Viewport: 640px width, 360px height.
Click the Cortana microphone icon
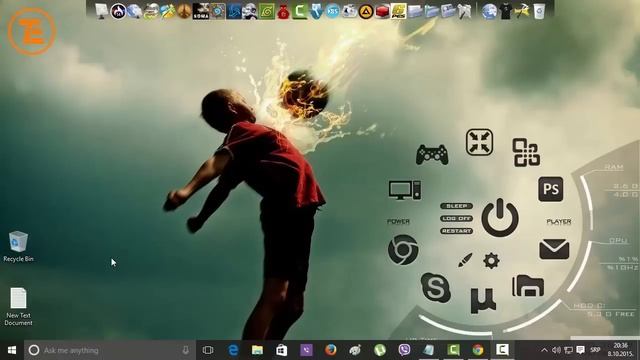tap(185, 350)
